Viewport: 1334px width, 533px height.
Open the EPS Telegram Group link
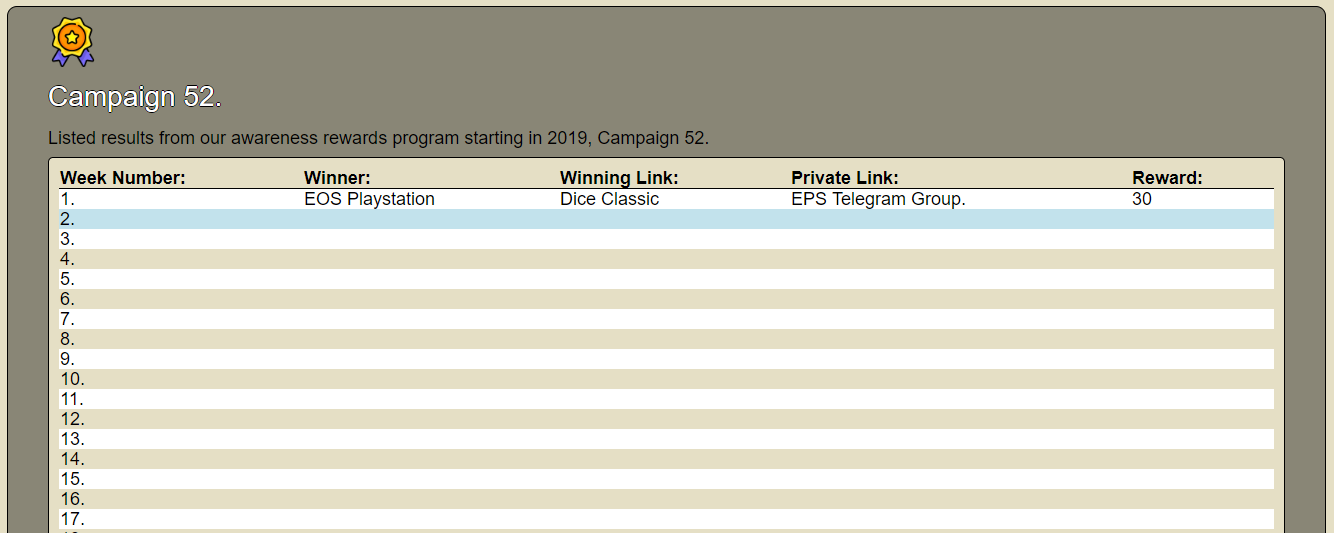coord(878,199)
